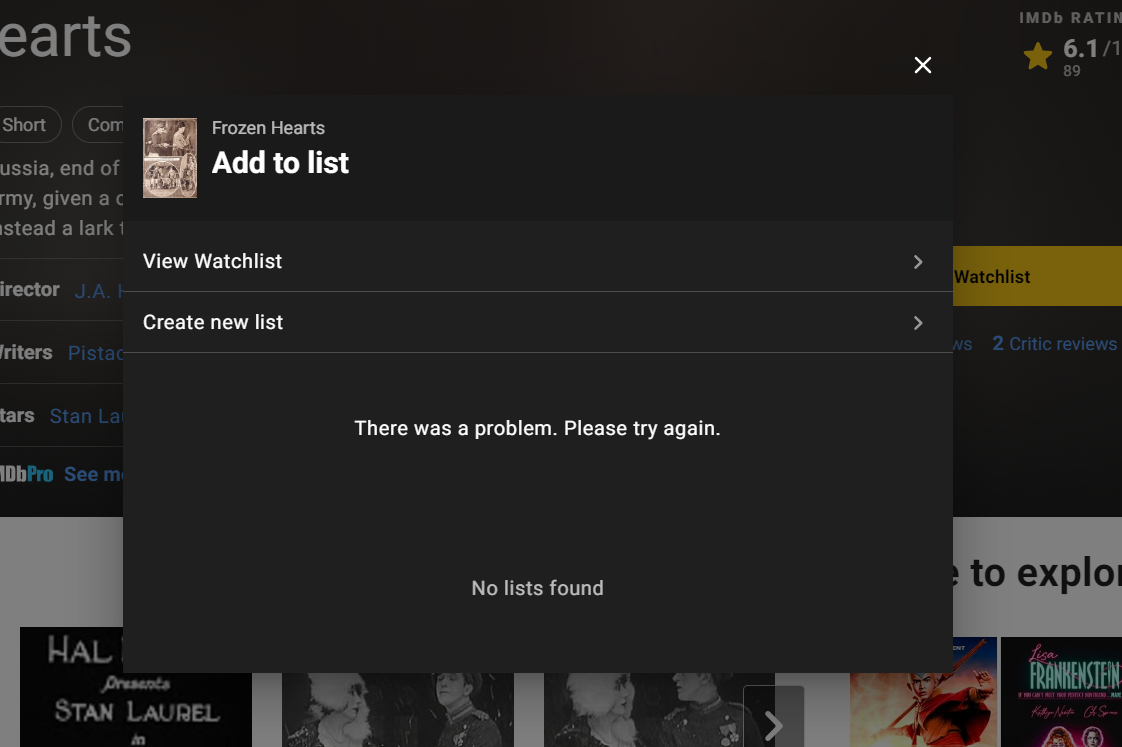Expand Create new list chevron arrow
Viewport: 1122px width, 747px height.
pos(918,323)
